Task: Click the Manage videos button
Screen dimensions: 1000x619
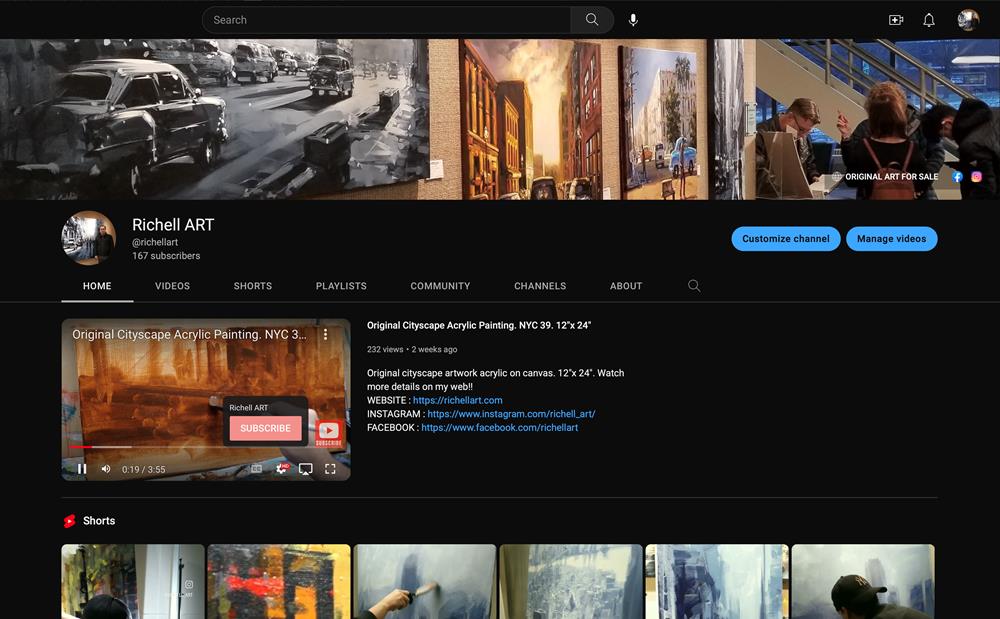Action: point(892,238)
